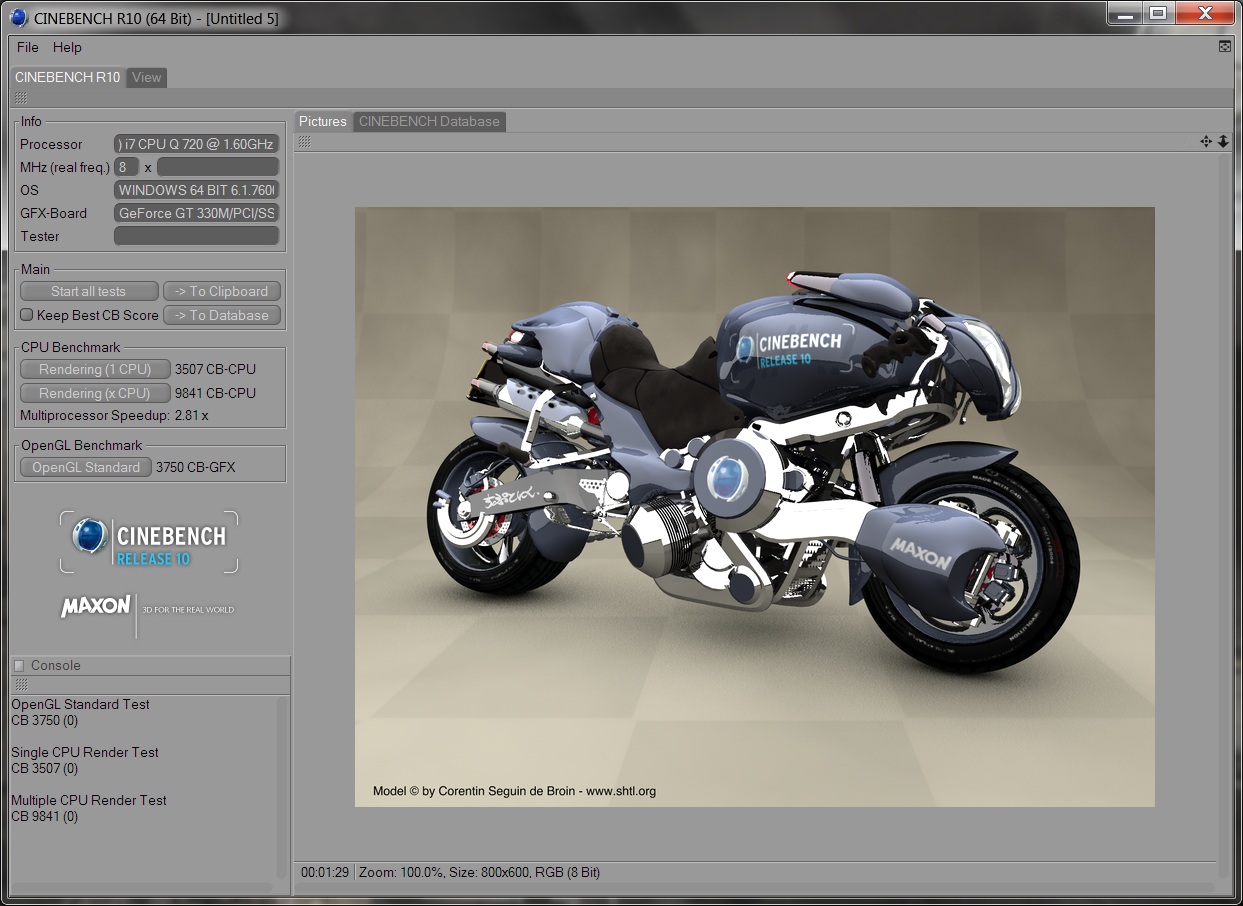Open the Help menu
This screenshot has height=906, width=1243.
pyautogui.click(x=67, y=47)
